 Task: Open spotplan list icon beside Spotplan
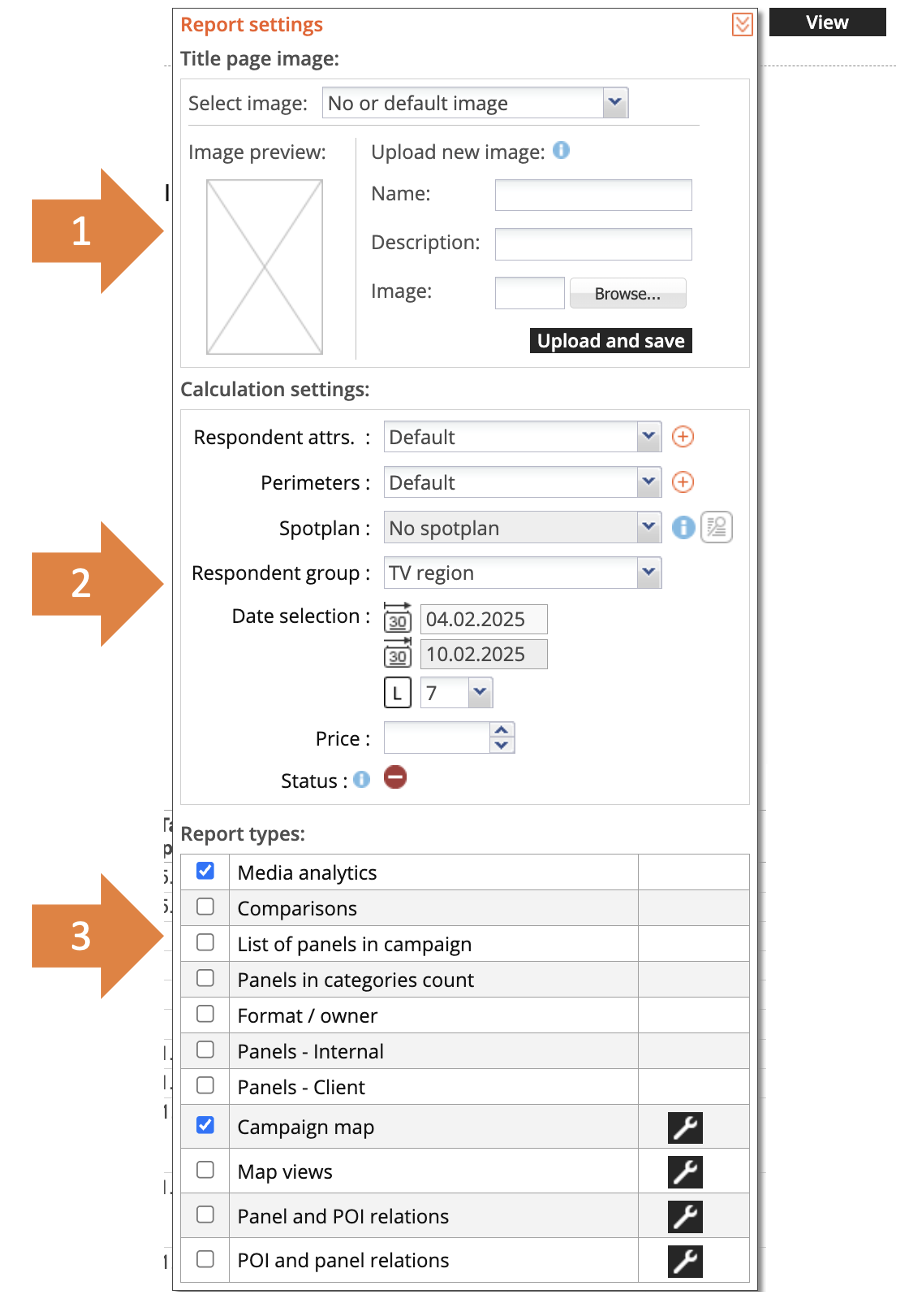point(716,528)
